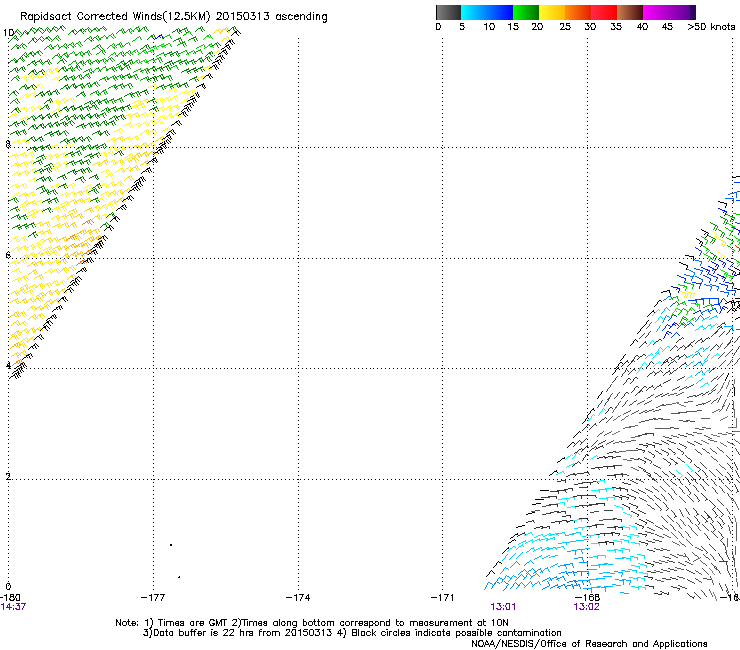Click the '>50 knots' legend label
Screen dimensions: 740x650
(711, 26)
